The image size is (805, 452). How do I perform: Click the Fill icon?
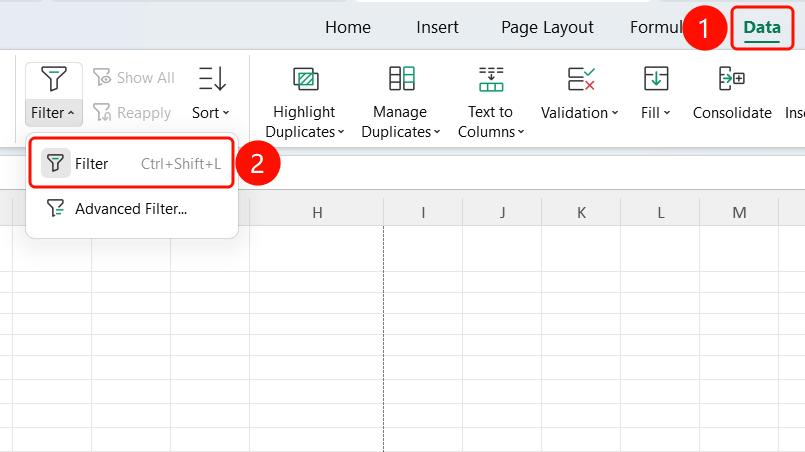(x=656, y=79)
